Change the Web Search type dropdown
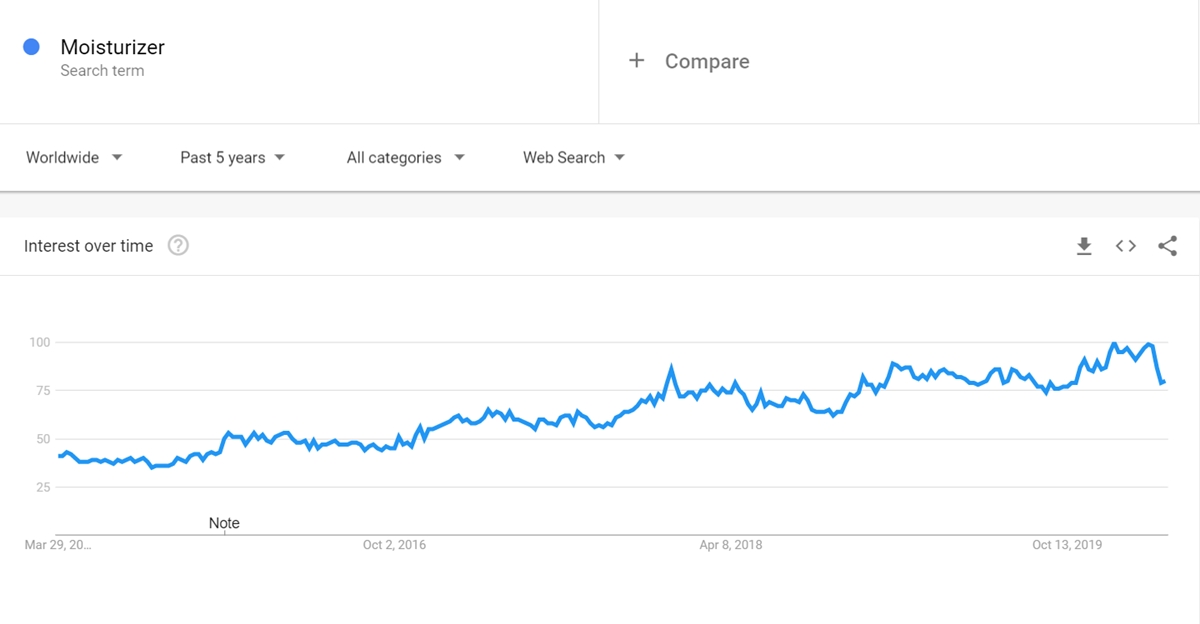The image size is (1200, 624). click(573, 158)
